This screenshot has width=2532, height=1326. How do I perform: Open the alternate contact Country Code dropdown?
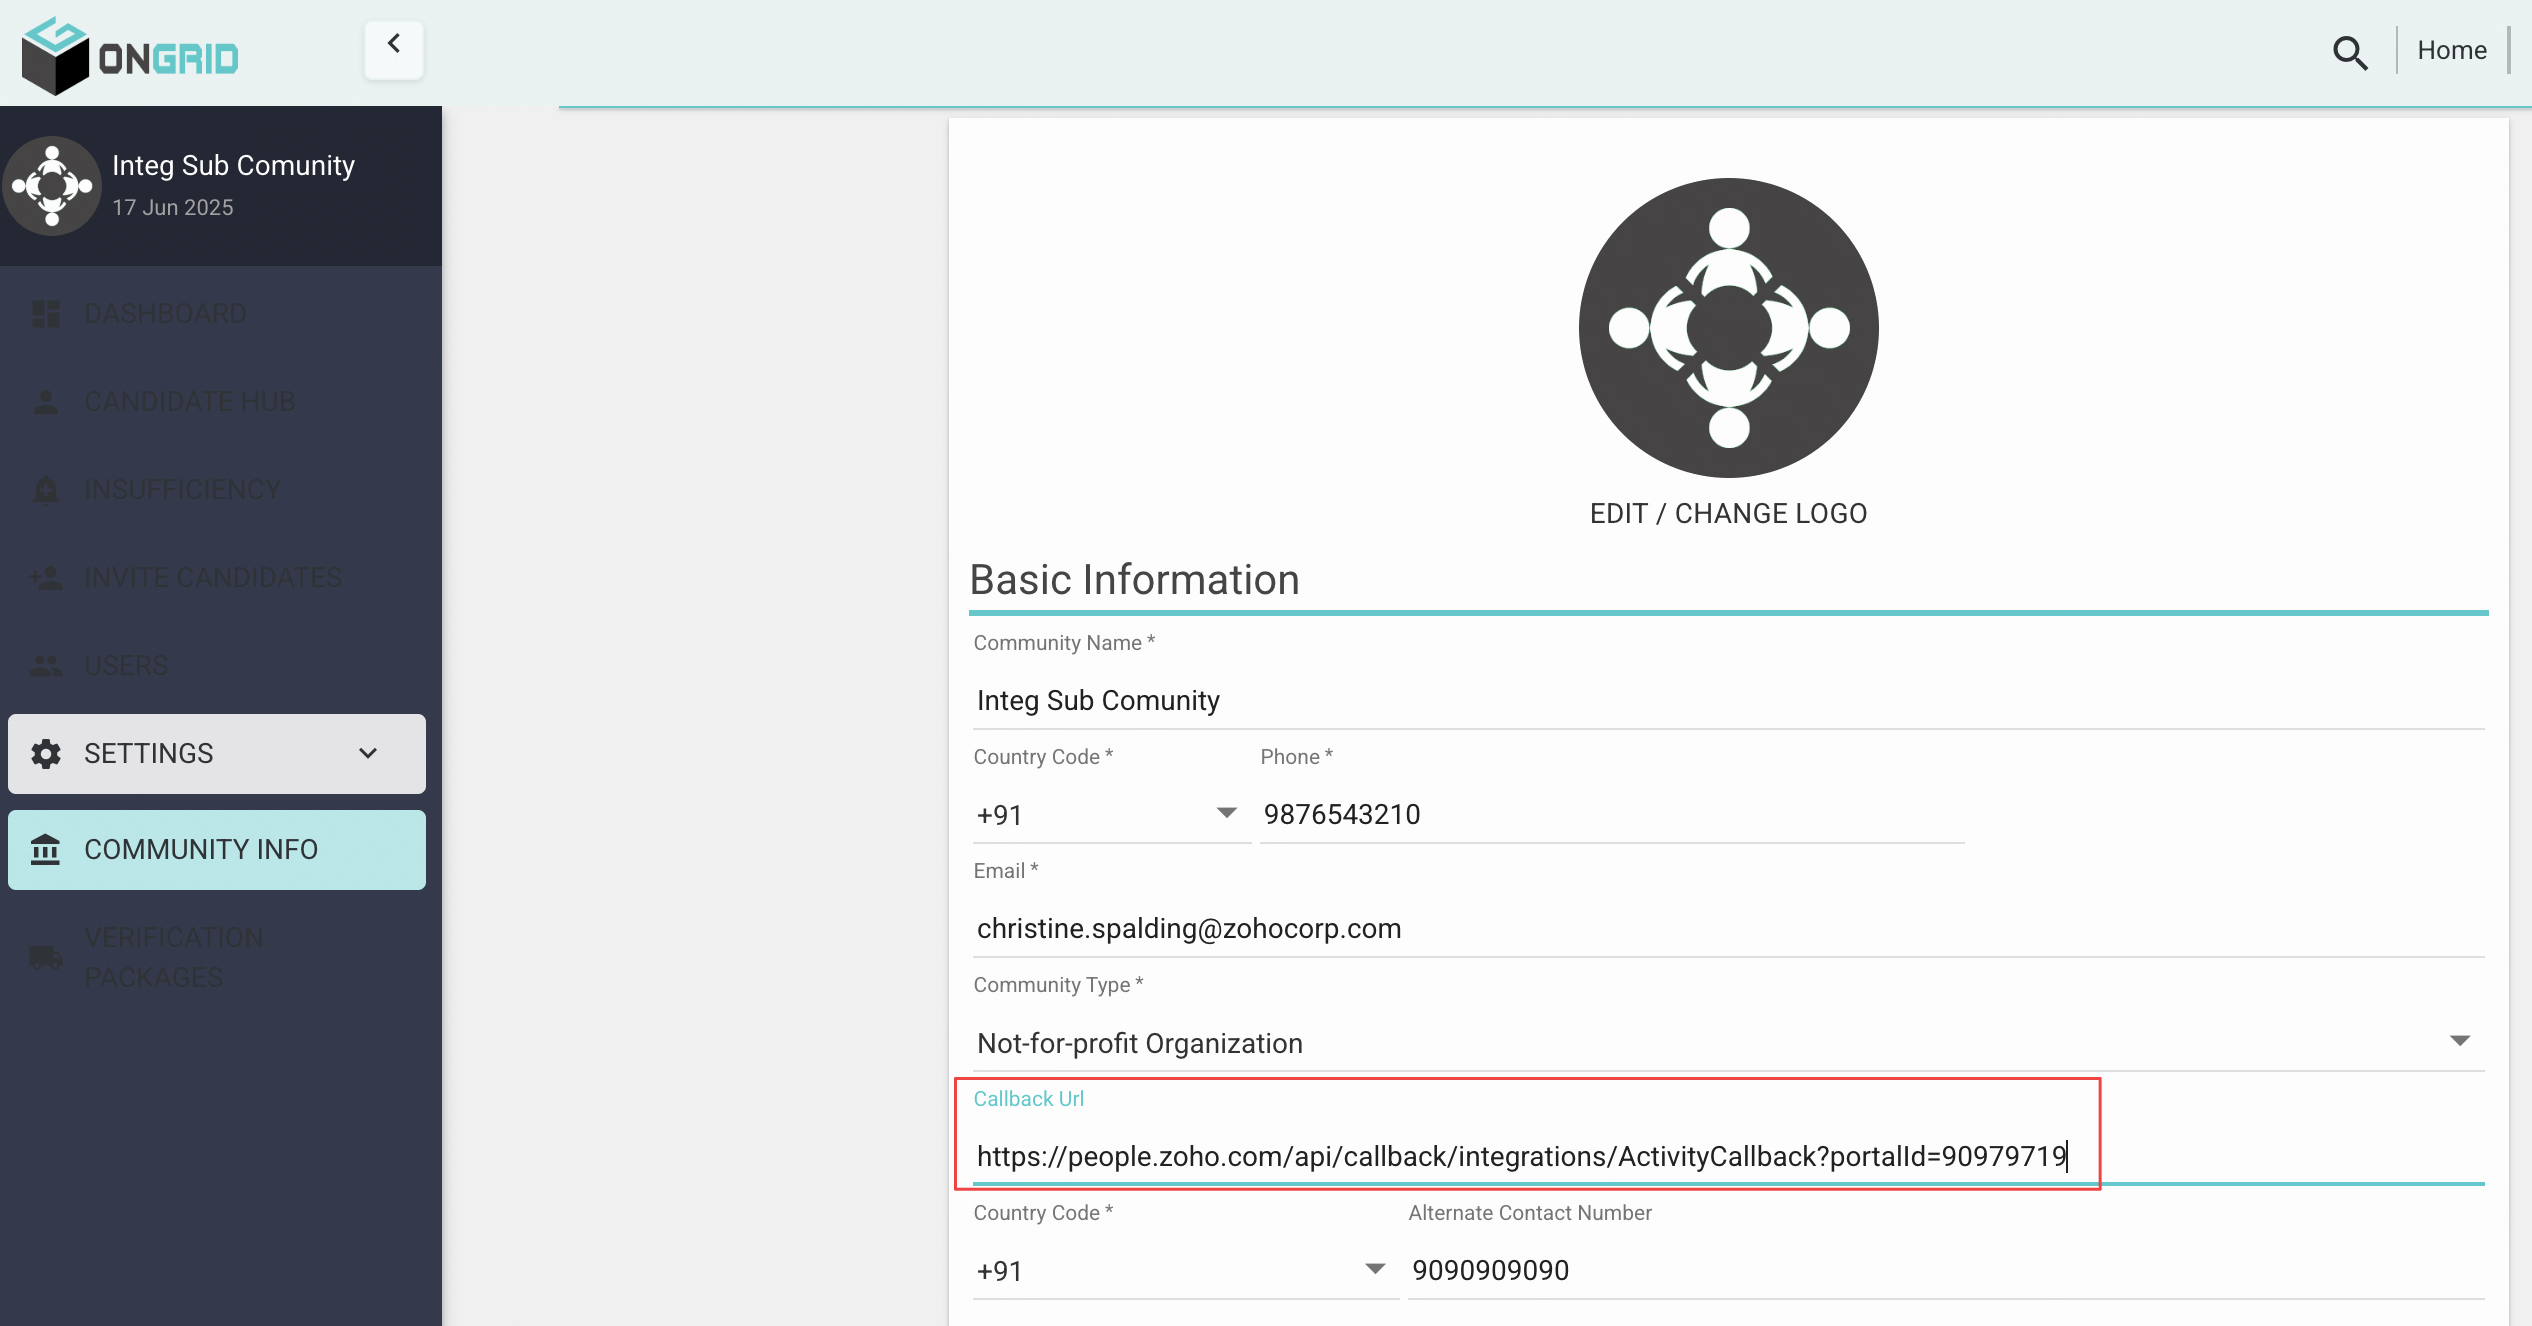click(1184, 1271)
